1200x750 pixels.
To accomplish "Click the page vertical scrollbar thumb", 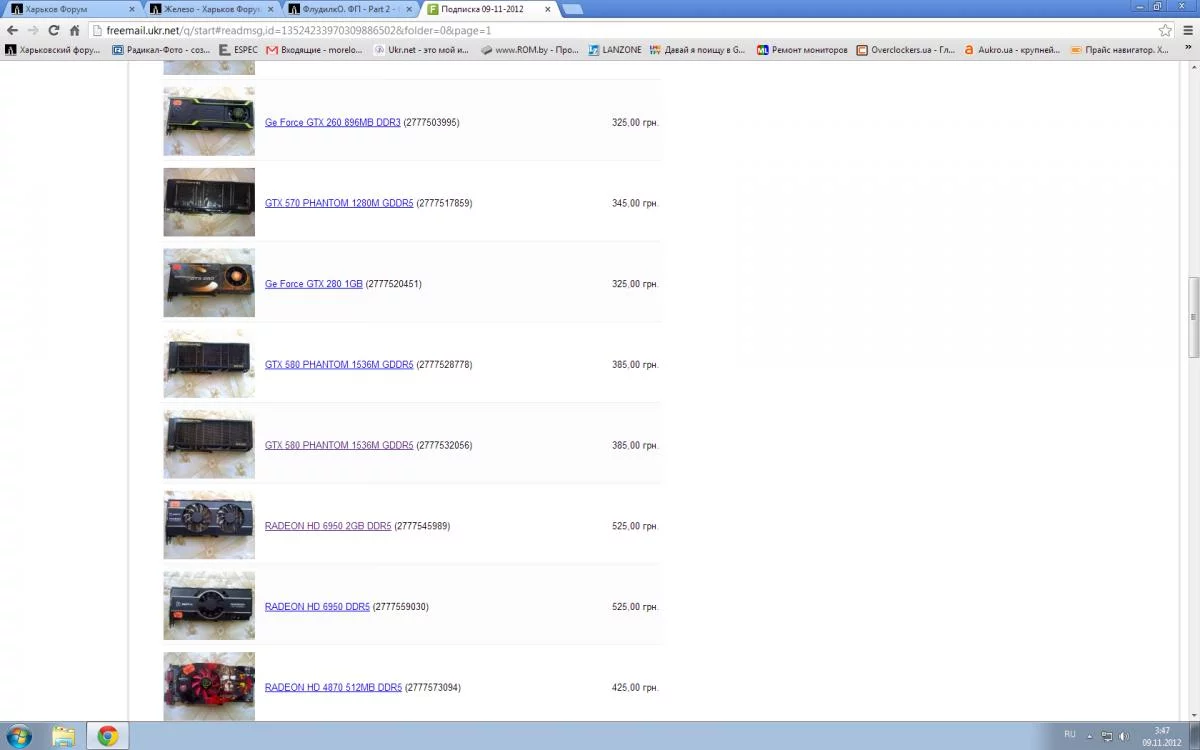I will pos(1192,317).
